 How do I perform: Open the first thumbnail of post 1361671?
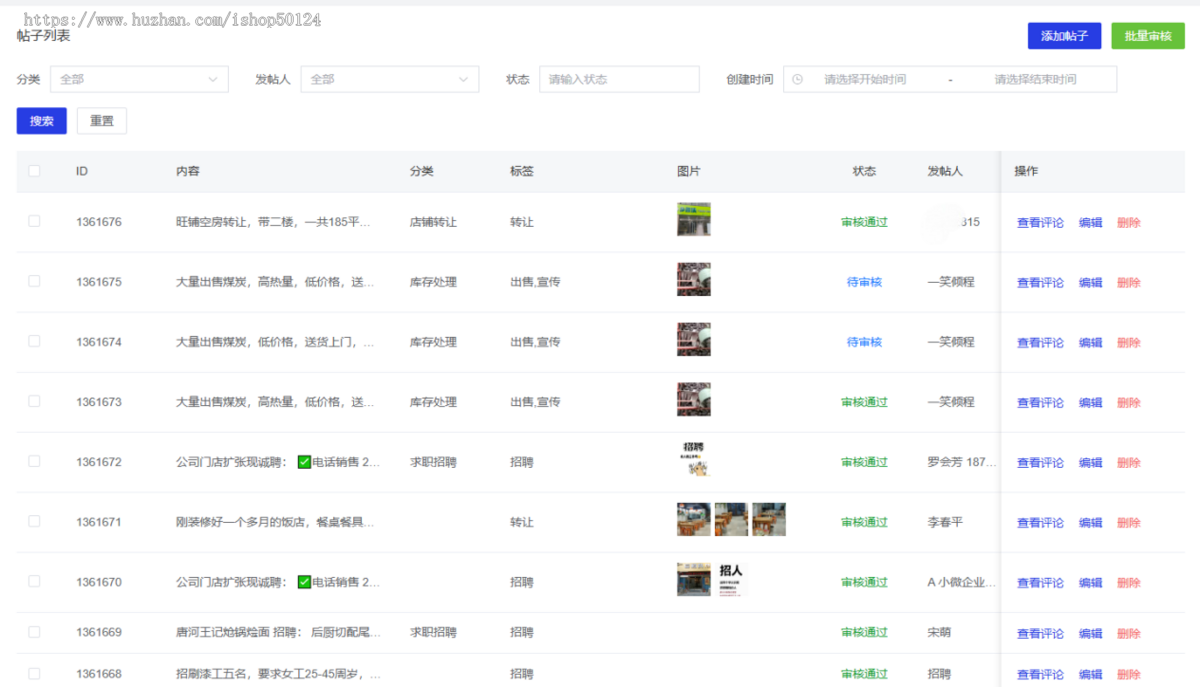click(x=694, y=520)
